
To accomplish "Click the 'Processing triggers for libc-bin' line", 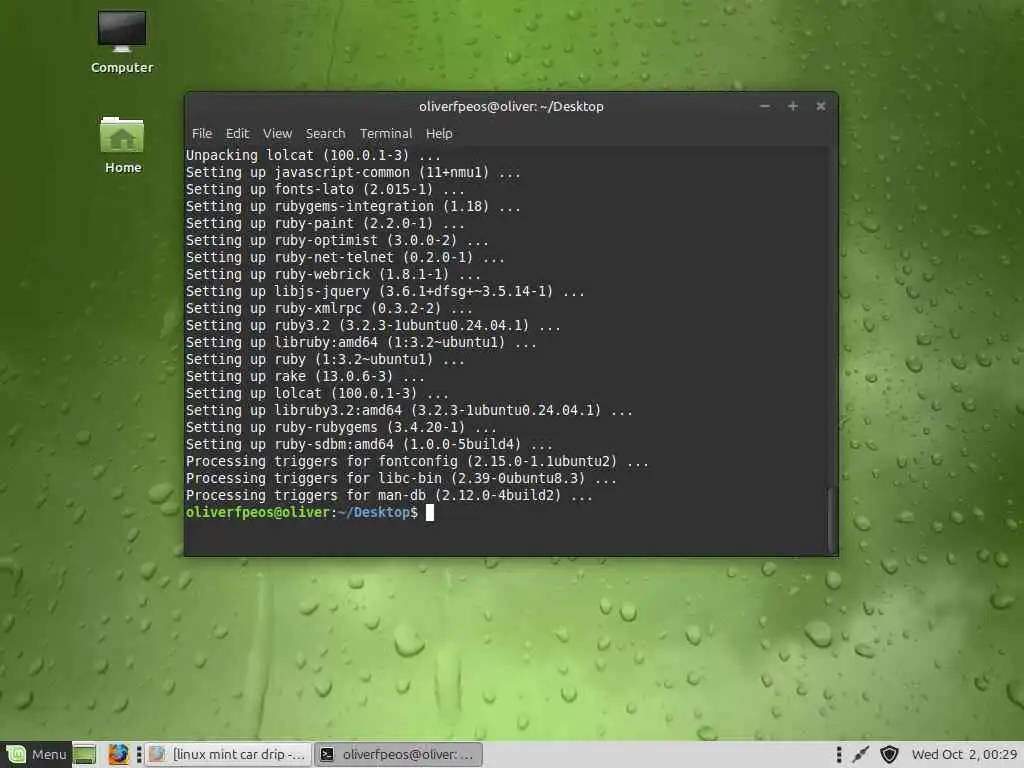I will (x=401, y=478).
